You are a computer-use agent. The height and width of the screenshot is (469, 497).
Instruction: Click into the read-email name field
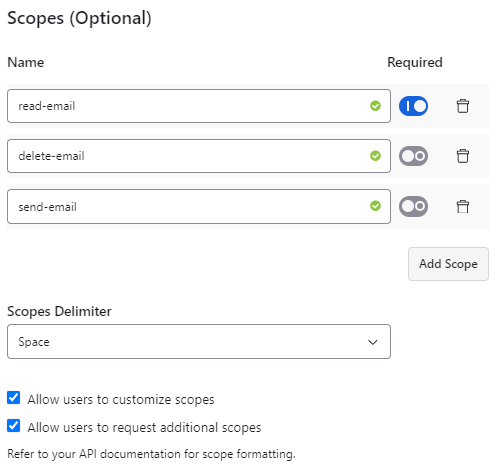[199, 106]
